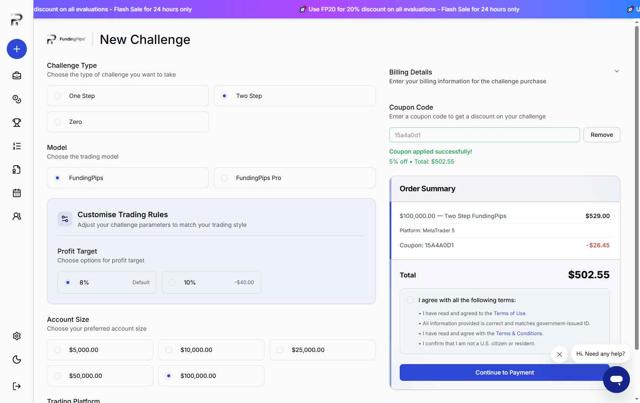This screenshot has height=403, width=640.
Task: Click the 'Coupon: 15A4A0D1' line
Action: [x=427, y=245]
